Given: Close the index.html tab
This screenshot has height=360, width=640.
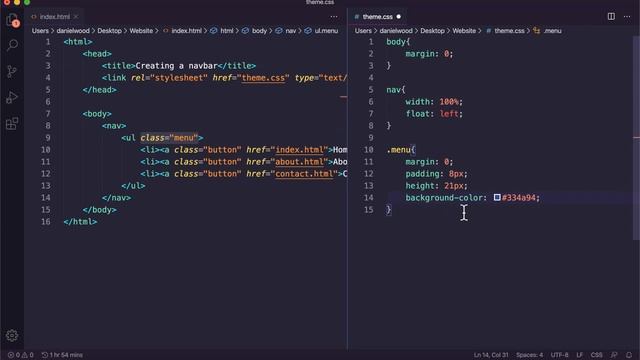Looking at the screenshot, I should click(x=76, y=17).
